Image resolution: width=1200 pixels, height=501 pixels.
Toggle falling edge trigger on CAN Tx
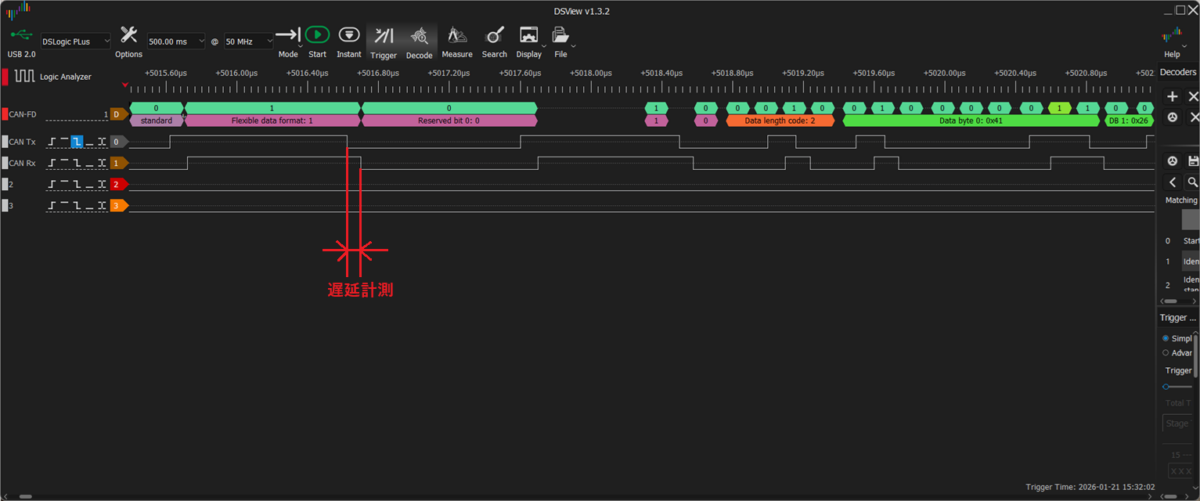76,142
